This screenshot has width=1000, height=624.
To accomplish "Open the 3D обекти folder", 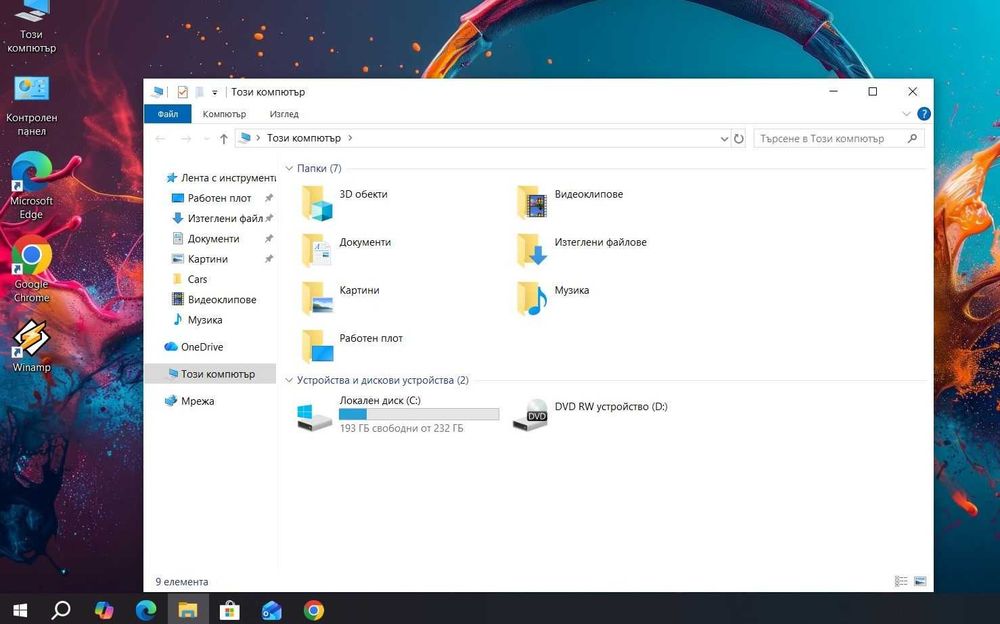I will (344, 203).
